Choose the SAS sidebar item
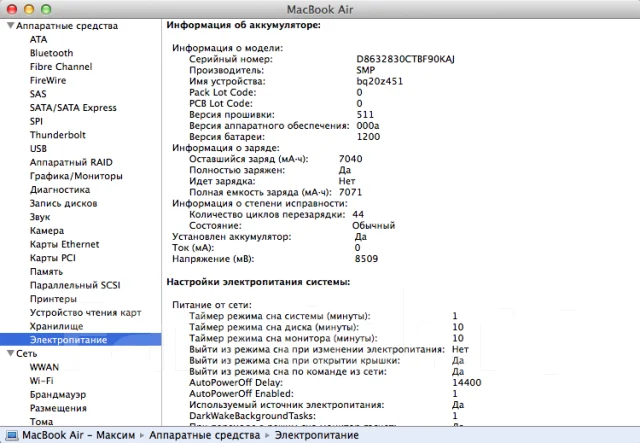Screen dimensions: 640x443 point(38,94)
